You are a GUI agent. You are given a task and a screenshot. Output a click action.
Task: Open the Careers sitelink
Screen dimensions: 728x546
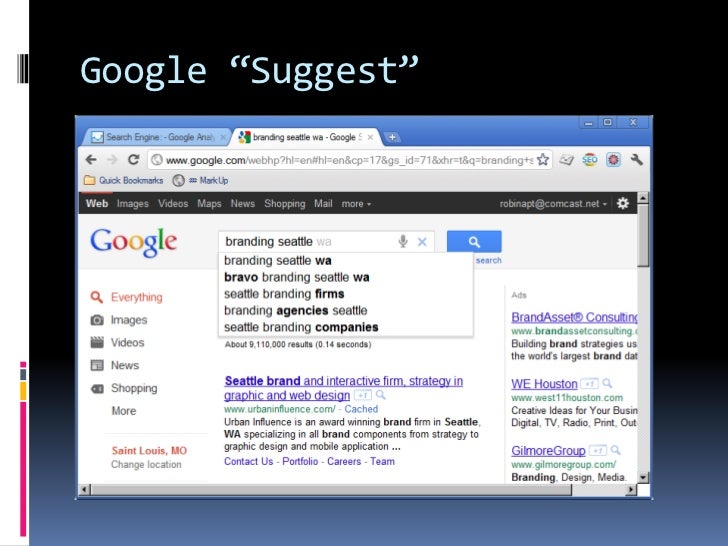(x=344, y=462)
